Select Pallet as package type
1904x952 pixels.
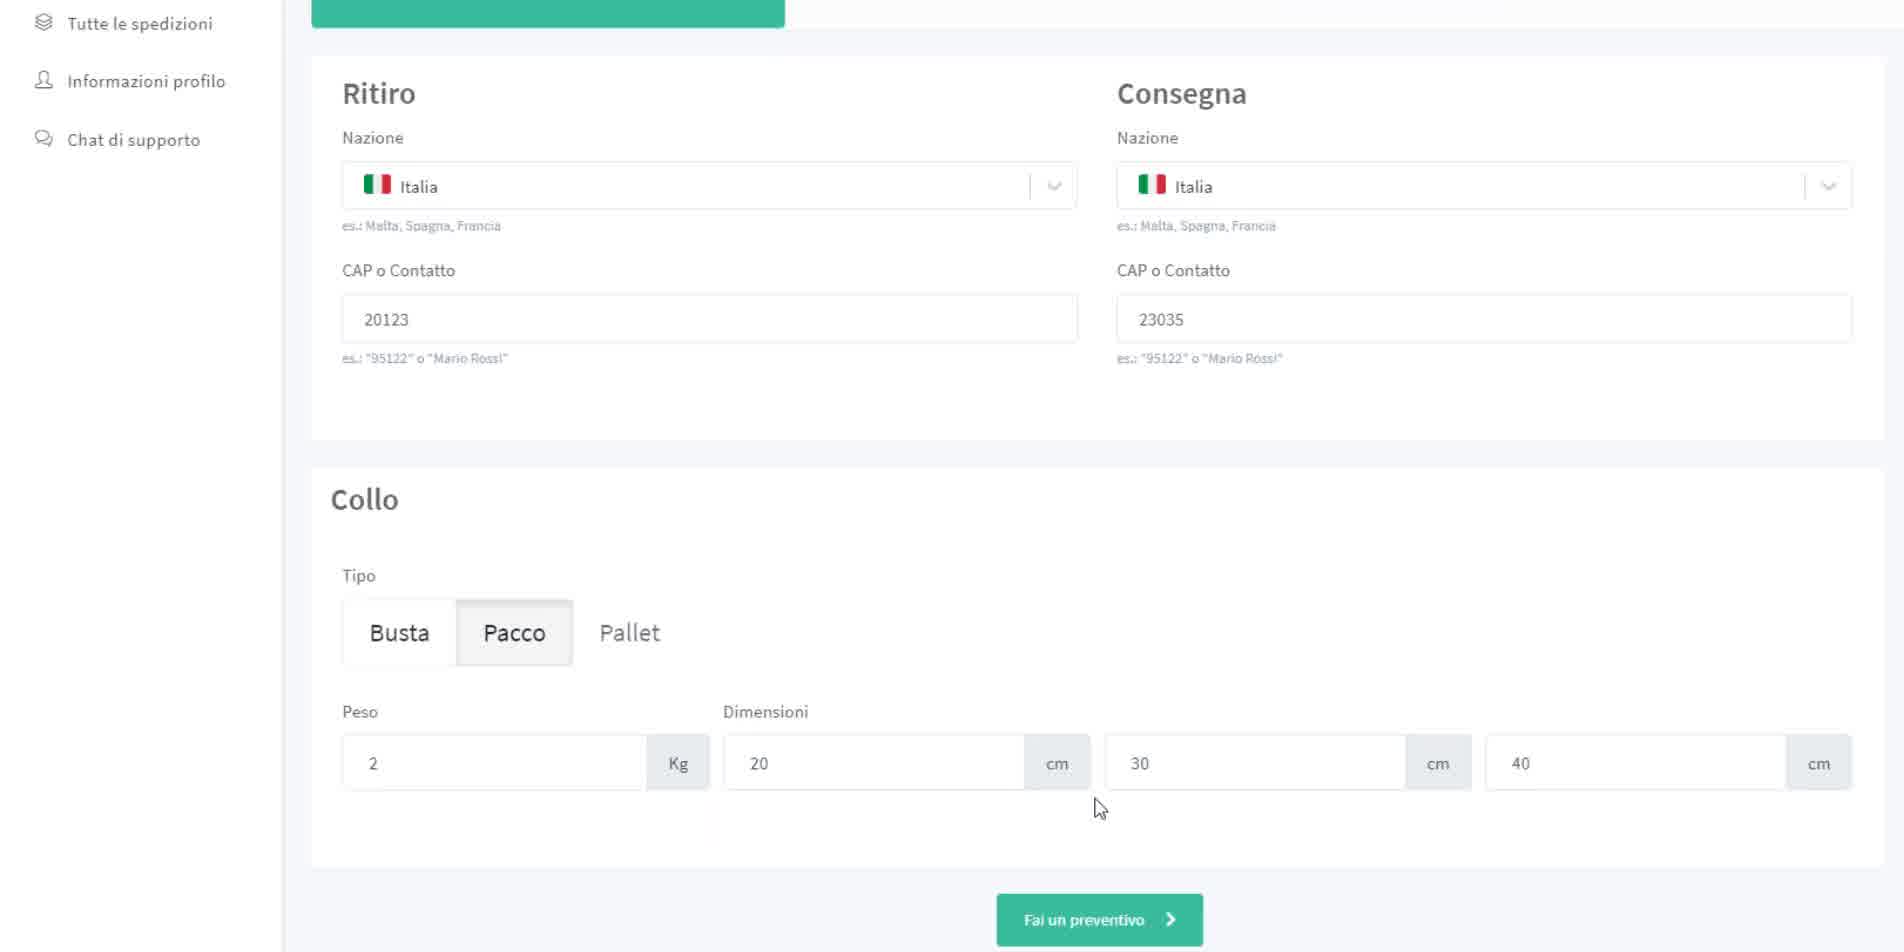tap(630, 633)
